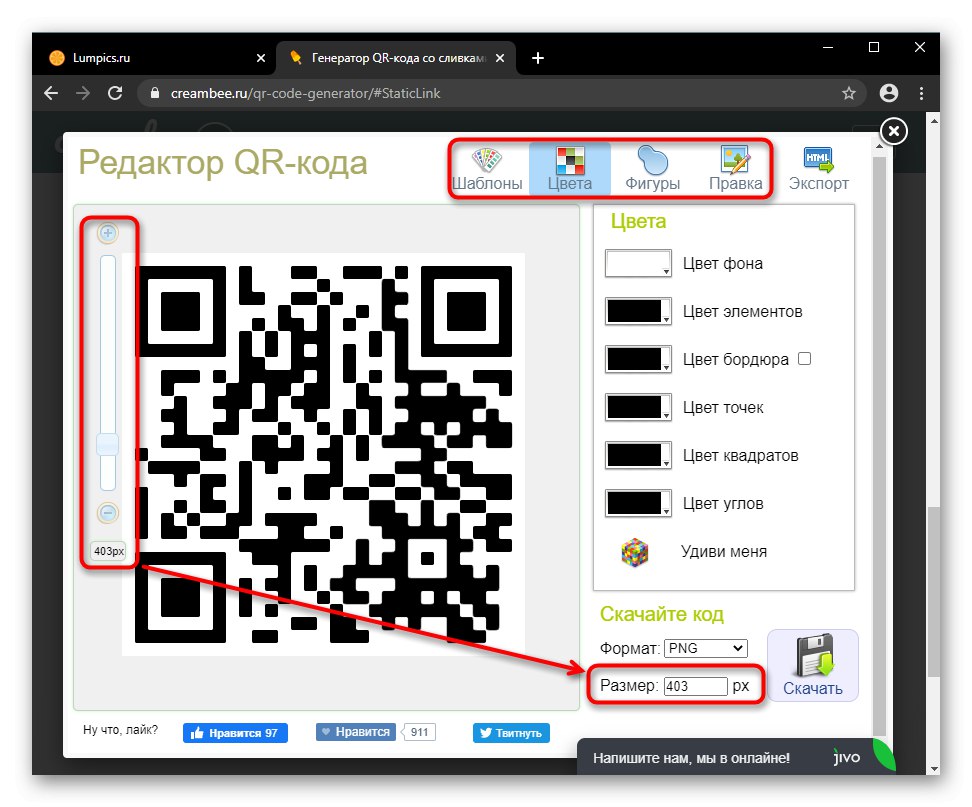The image size is (972, 807).
Task: Bookmark this page with the star icon
Action: click(x=849, y=94)
